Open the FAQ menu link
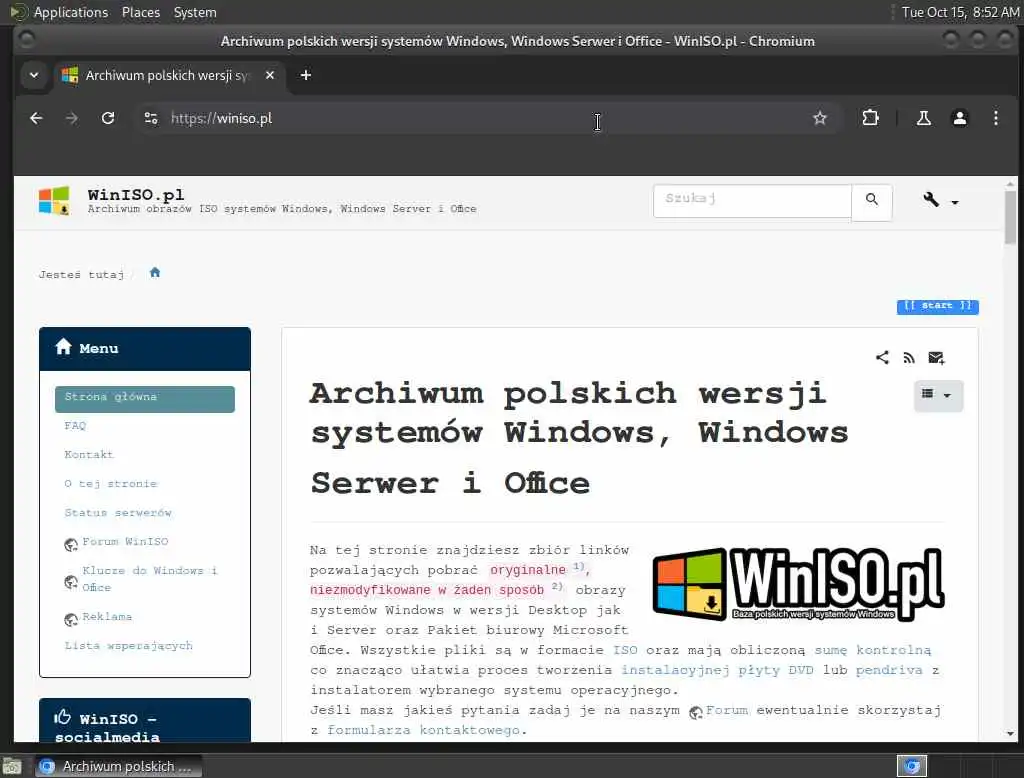This screenshot has width=1024, height=778. click(x=75, y=426)
